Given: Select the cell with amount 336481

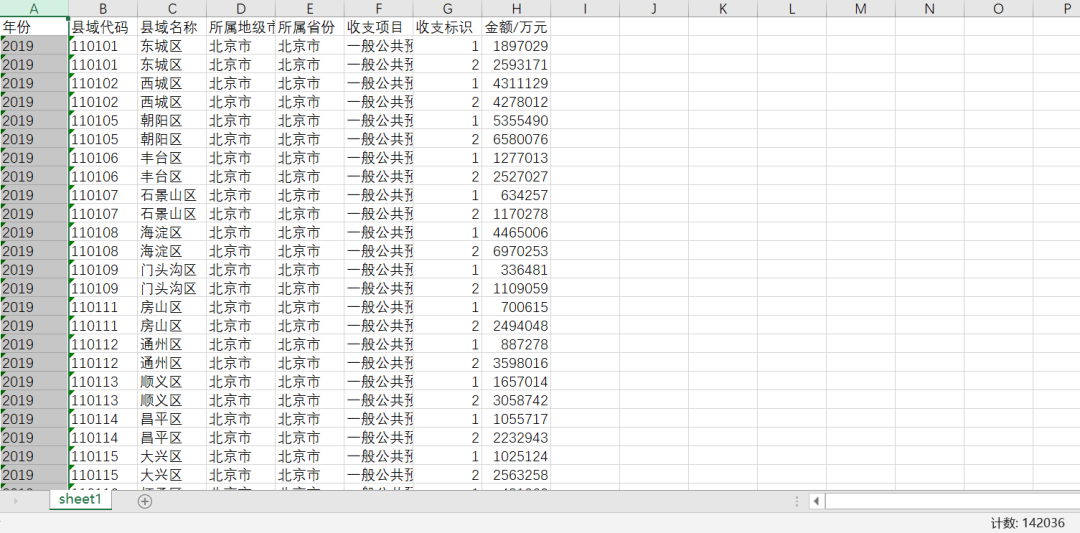Looking at the screenshot, I should [x=517, y=269].
